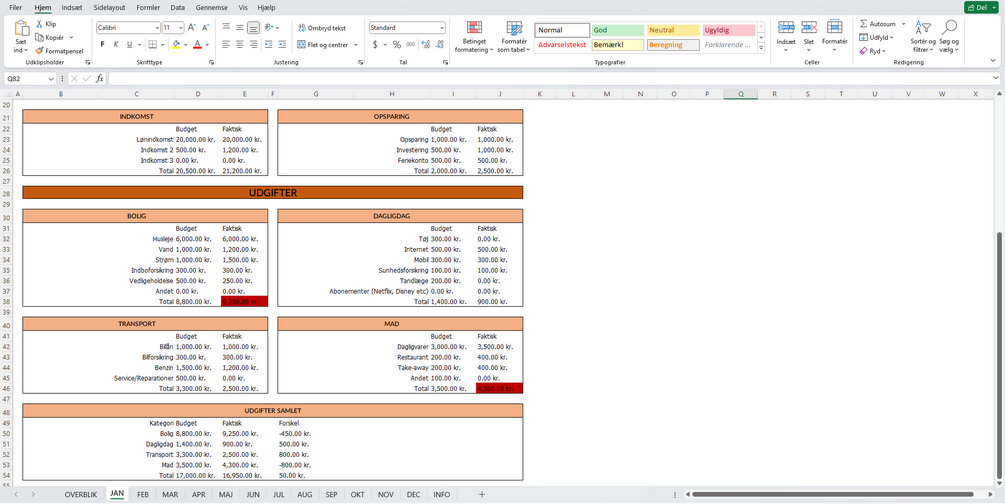Toggle italic (K) formatting
Viewport: 1005px width, 504px height.
click(x=116, y=44)
